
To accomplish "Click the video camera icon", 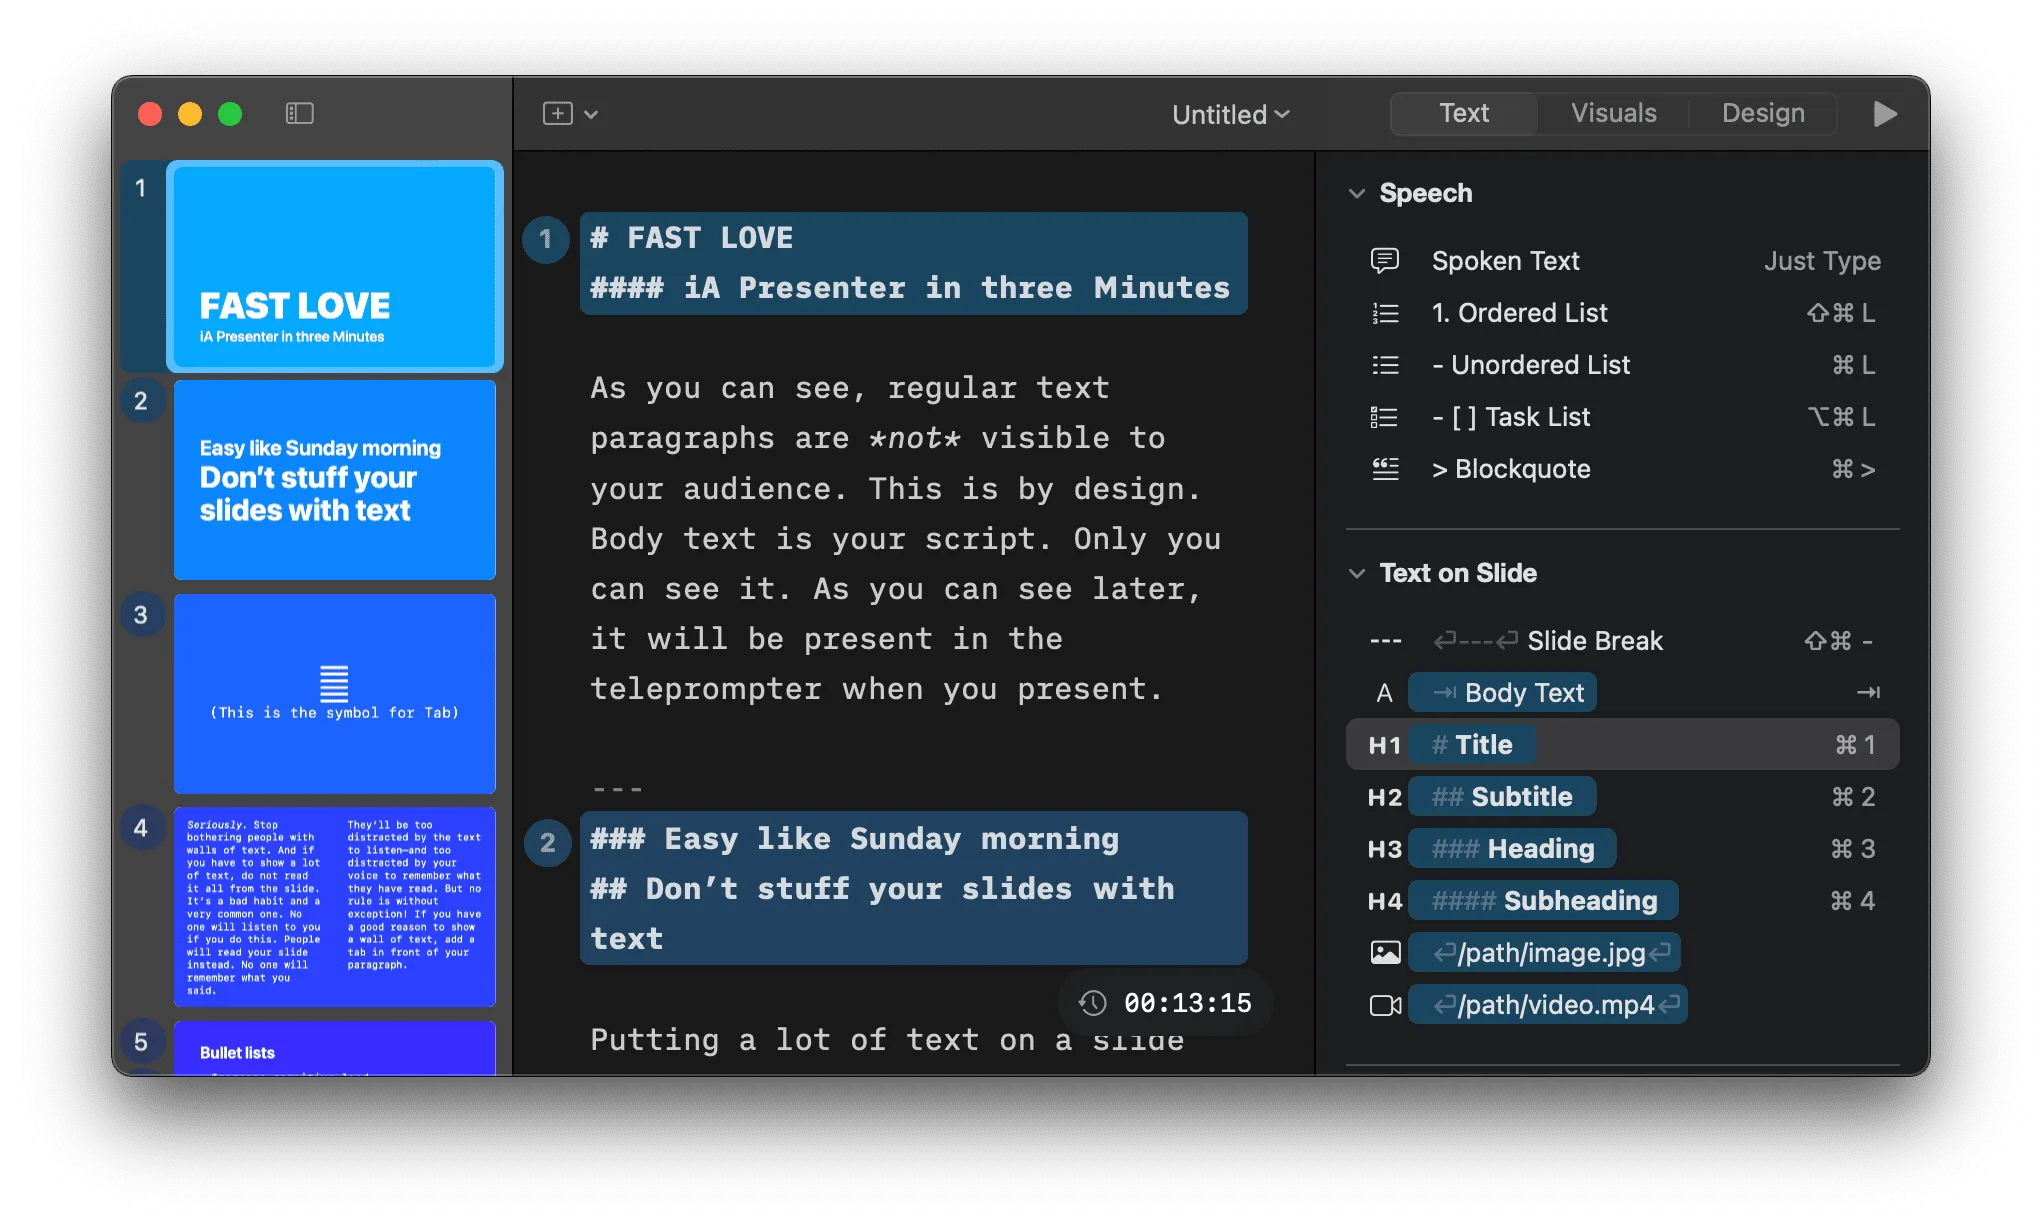I will tap(1385, 1005).
